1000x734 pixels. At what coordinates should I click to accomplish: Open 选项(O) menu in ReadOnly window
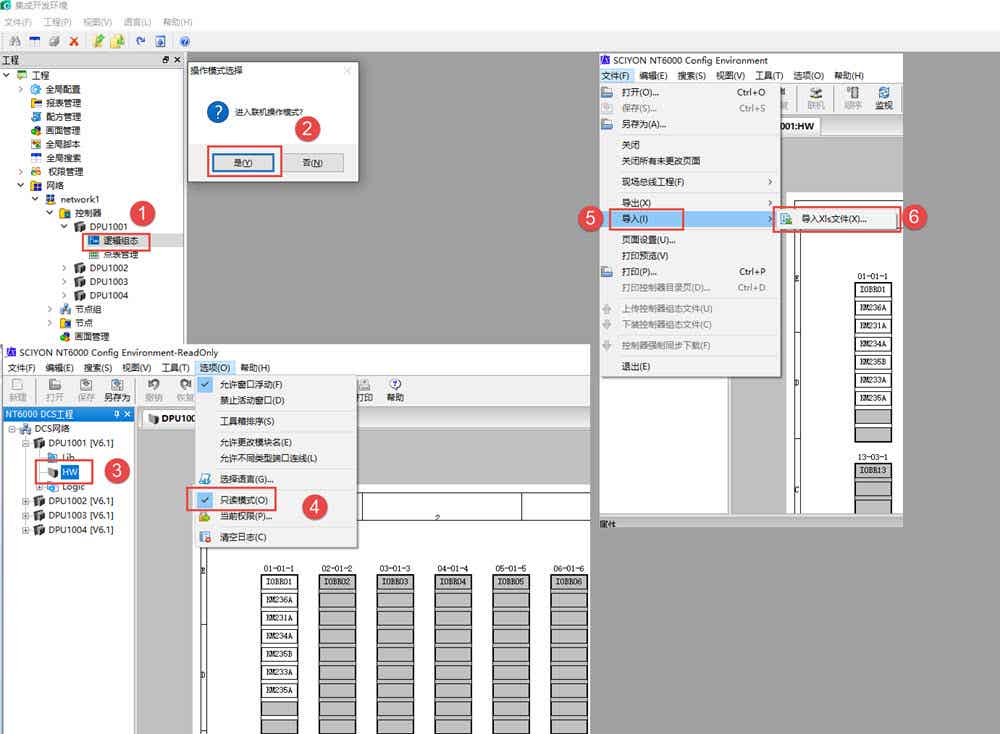coord(214,368)
